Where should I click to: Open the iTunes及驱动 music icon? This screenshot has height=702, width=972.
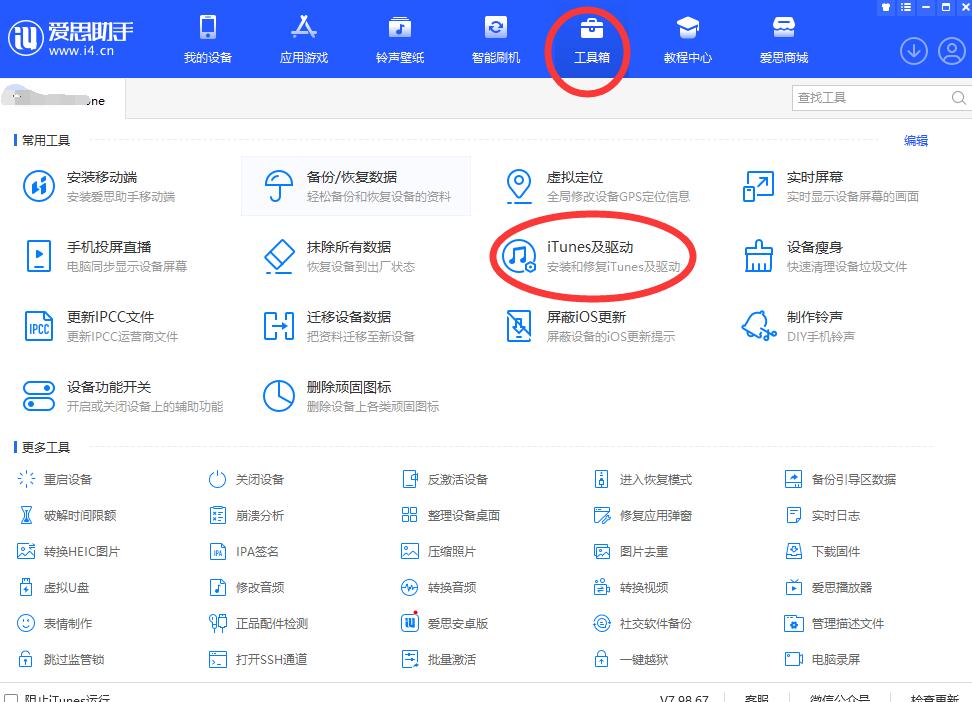519,256
